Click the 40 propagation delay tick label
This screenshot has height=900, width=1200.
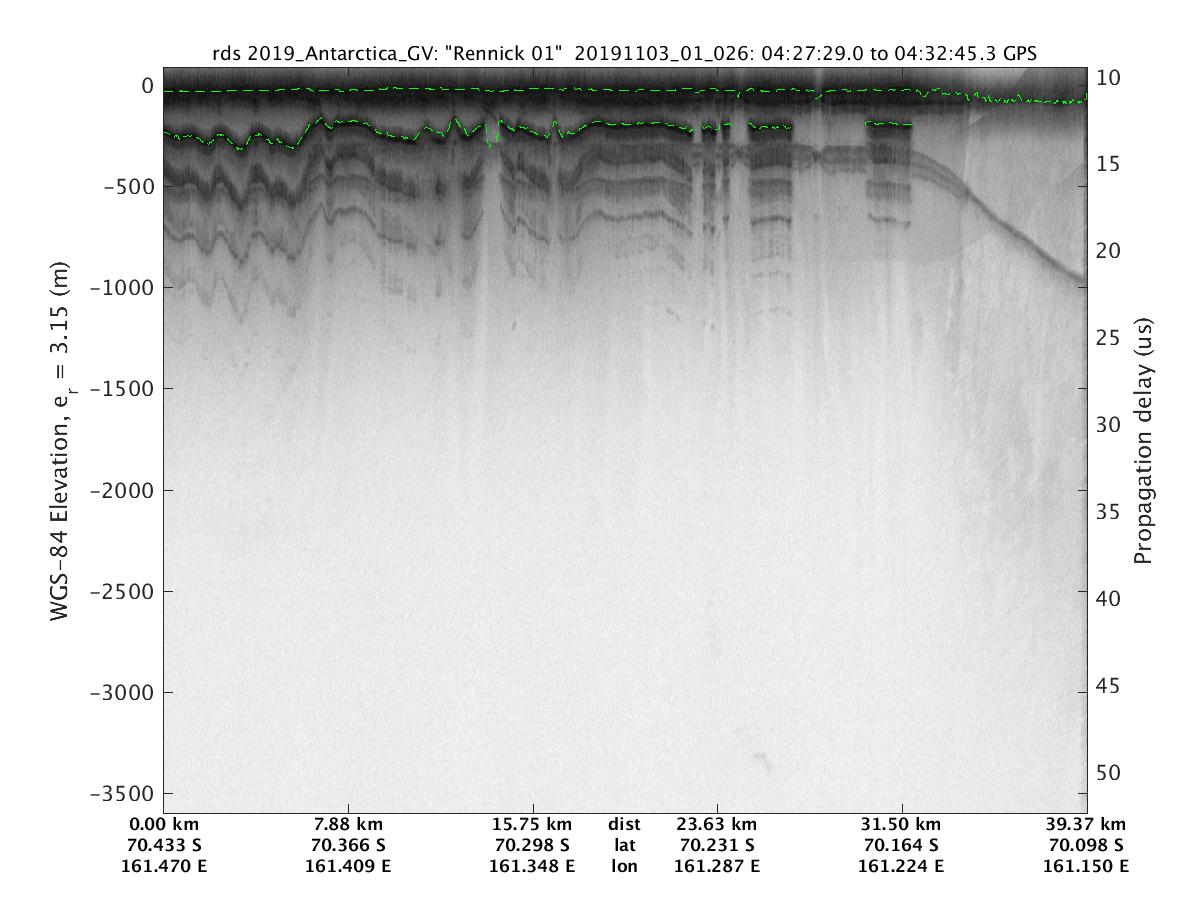1108,599
